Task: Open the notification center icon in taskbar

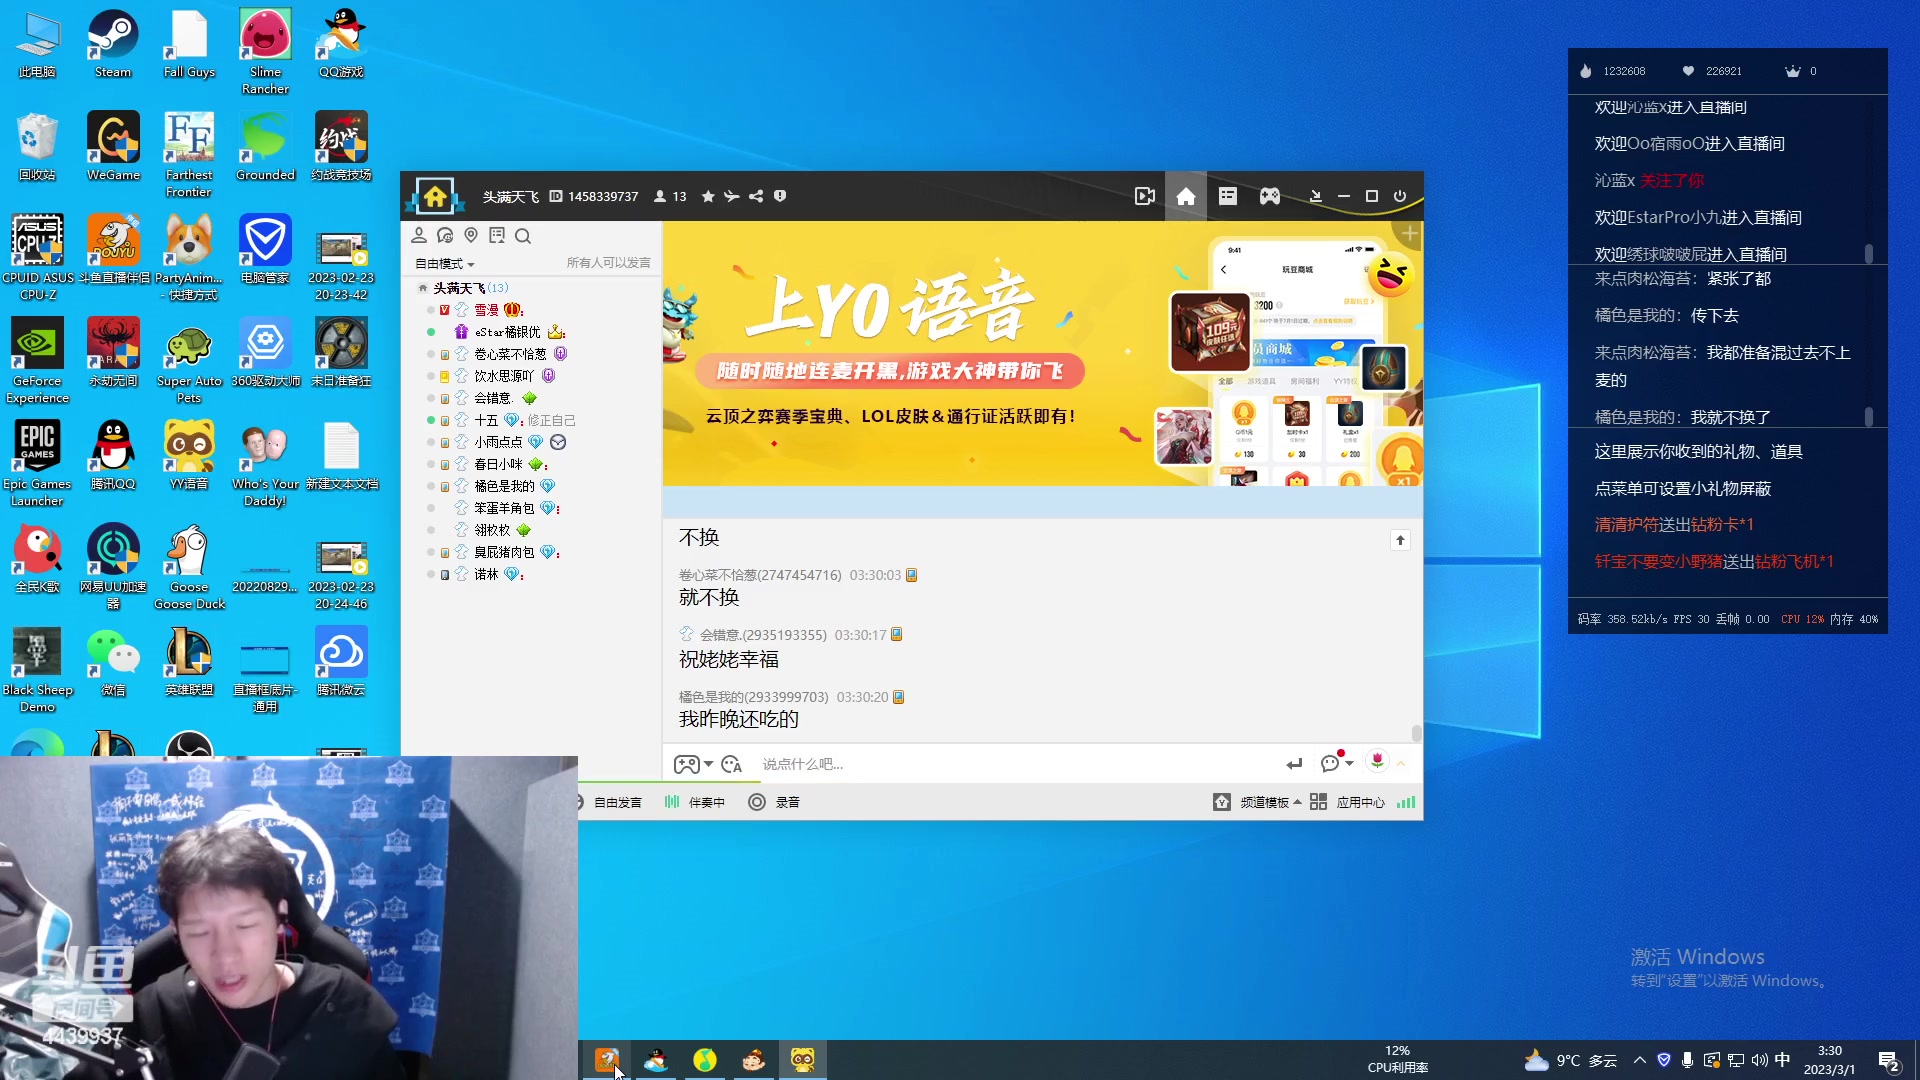Action: pyautogui.click(x=1889, y=1061)
